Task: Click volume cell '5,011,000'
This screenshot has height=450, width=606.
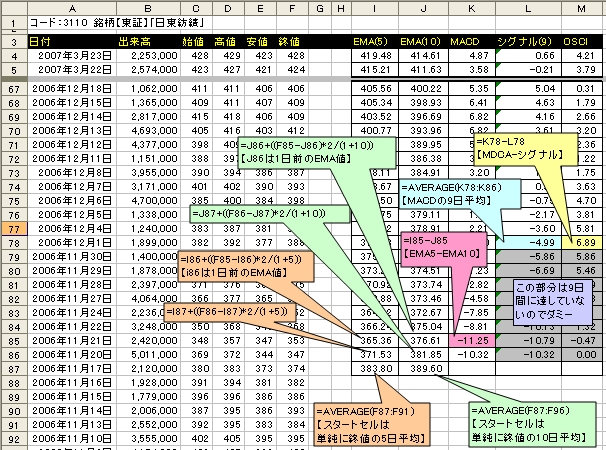Action: pyautogui.click(x=148, y=355)
